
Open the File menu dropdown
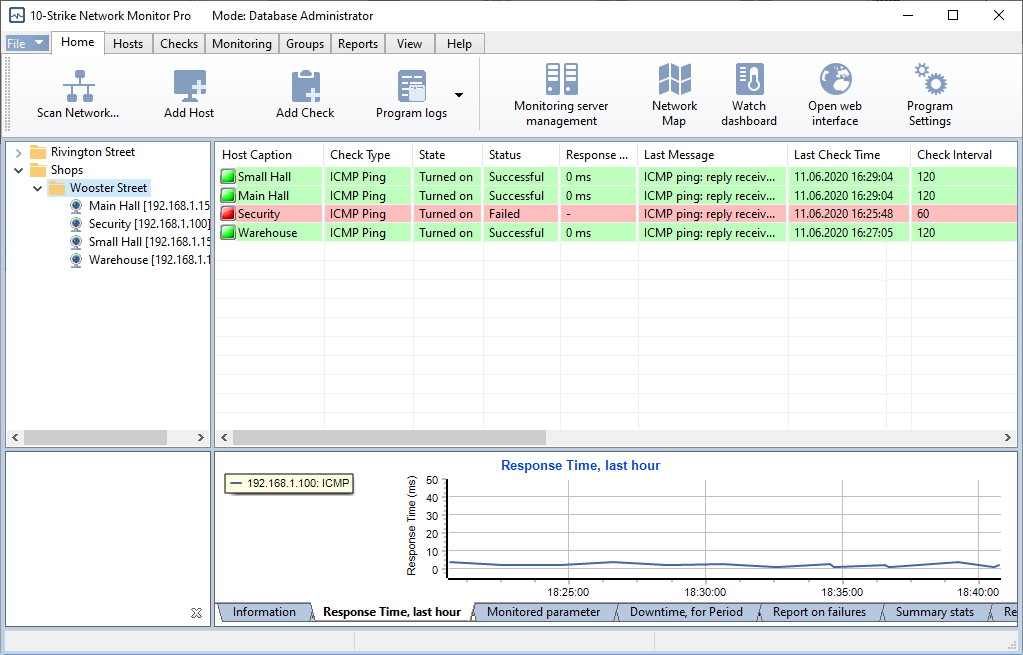[x=27, y=43]
